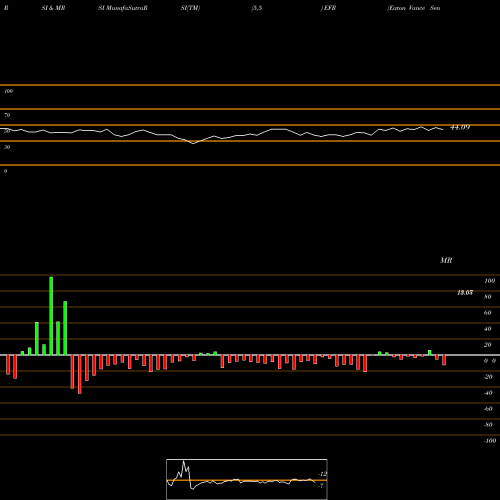Click the MR panel title label

(446, 260)
